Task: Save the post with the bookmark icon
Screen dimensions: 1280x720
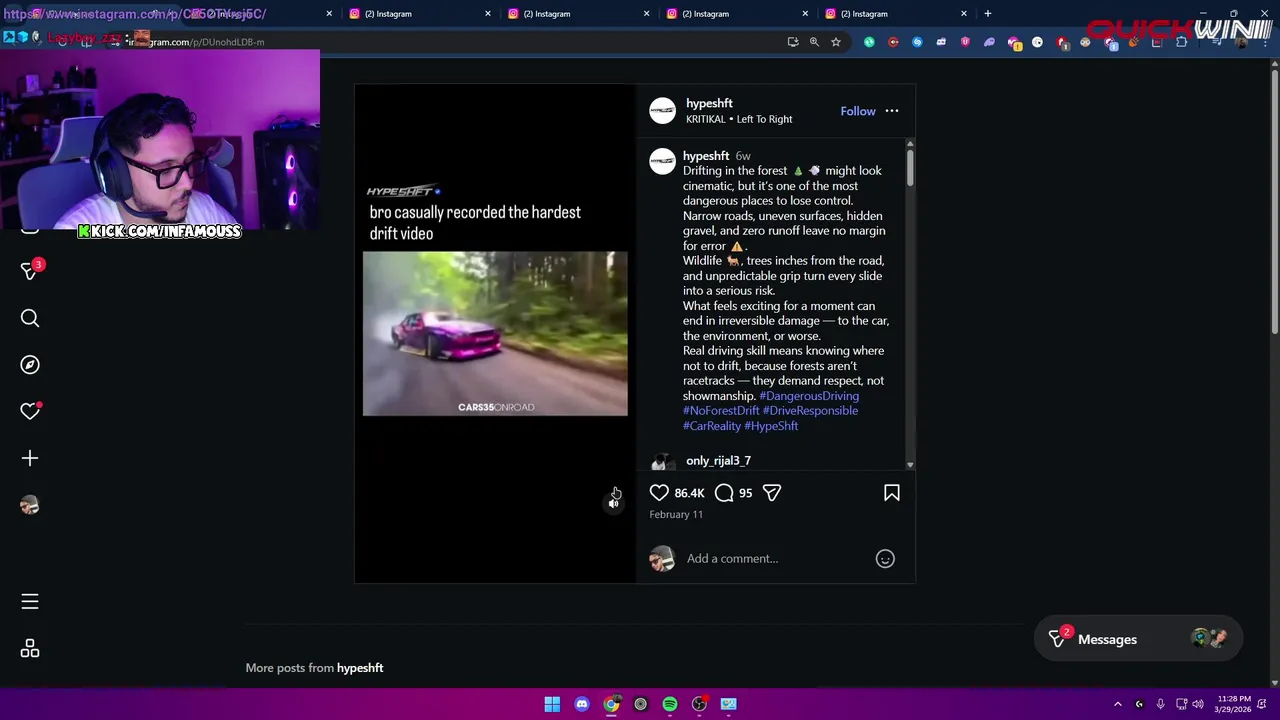Action: click(x=892, y=493)
